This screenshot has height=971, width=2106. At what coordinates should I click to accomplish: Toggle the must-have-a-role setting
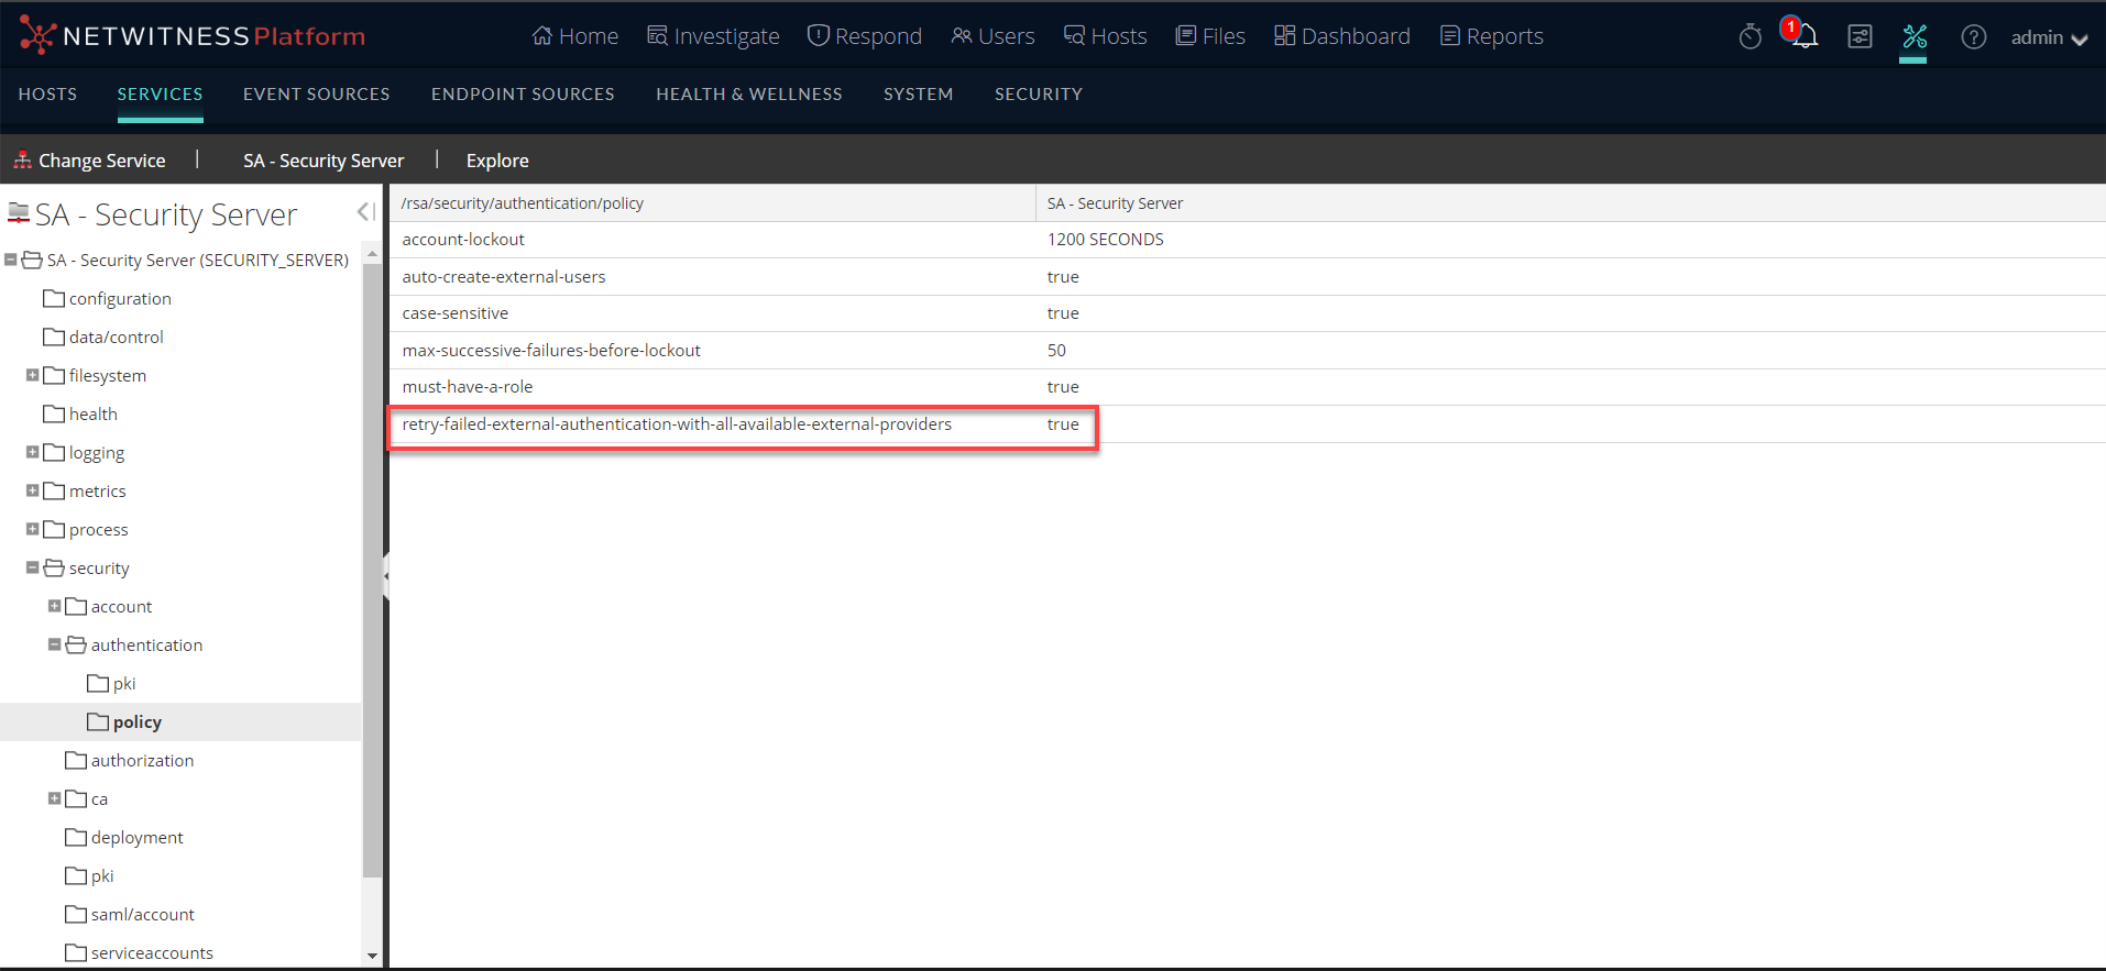click(1062, 386)
